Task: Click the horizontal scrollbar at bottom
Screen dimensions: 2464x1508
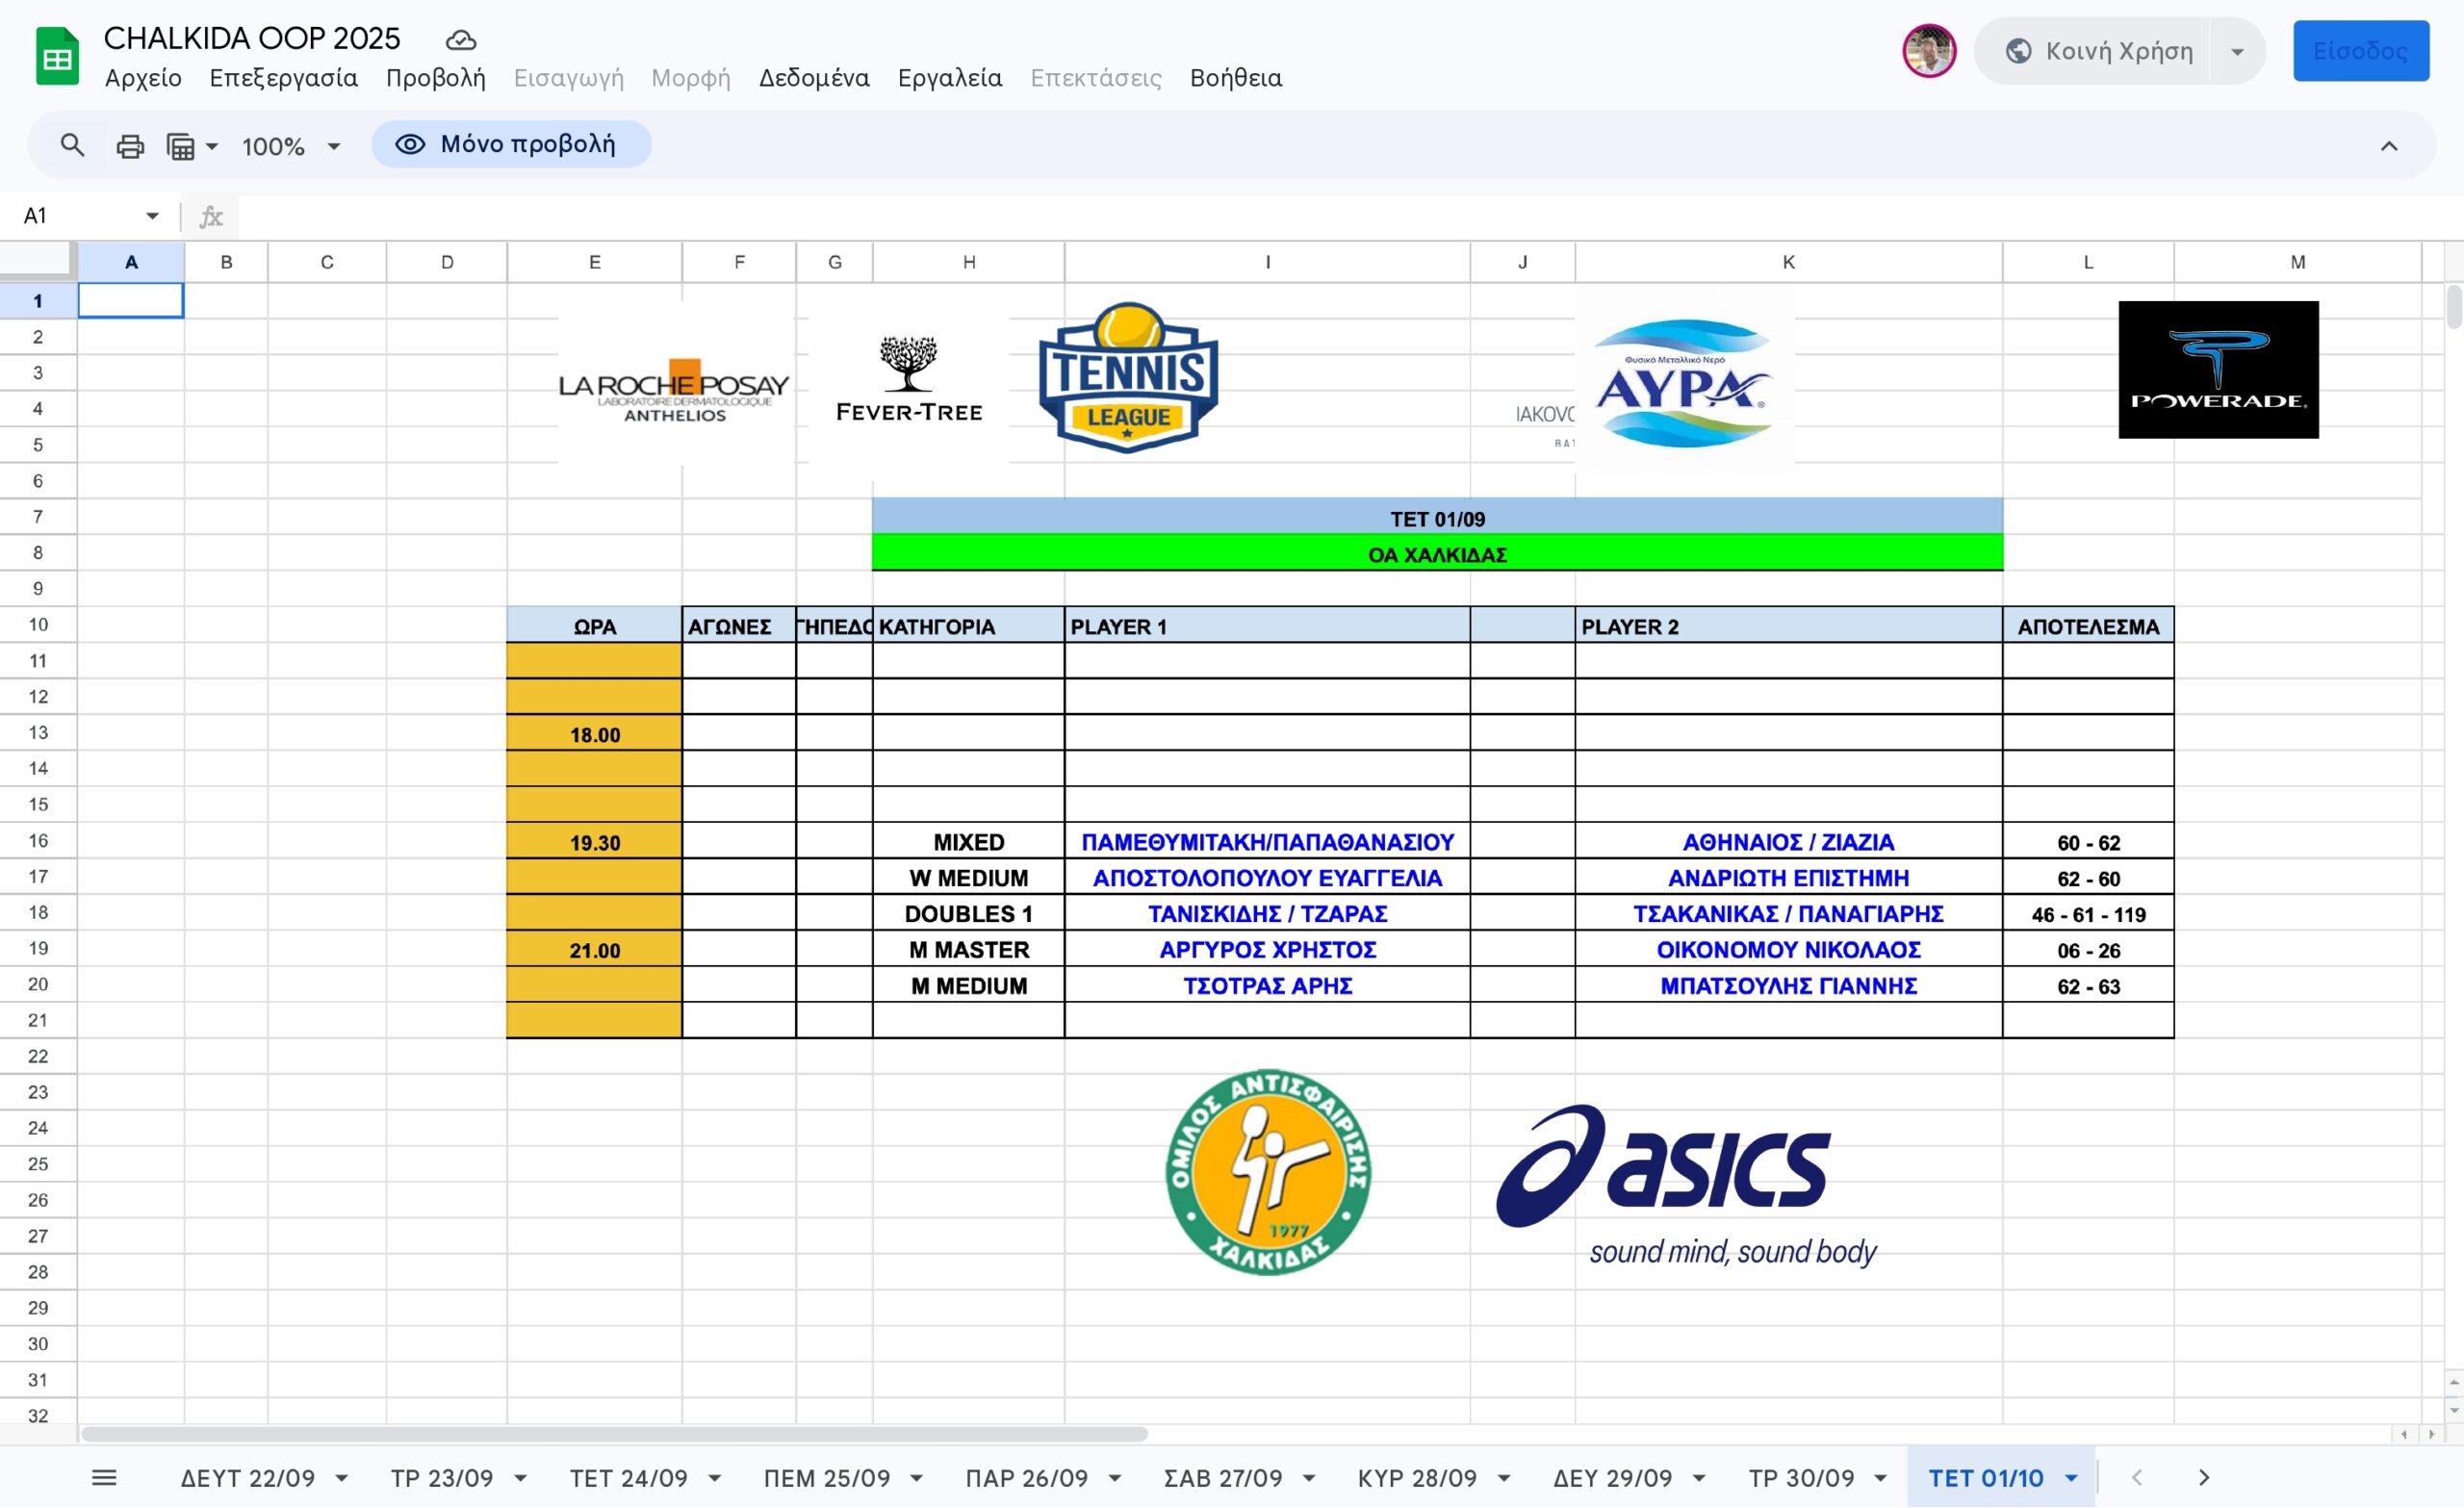Action: coord(613,1434)
